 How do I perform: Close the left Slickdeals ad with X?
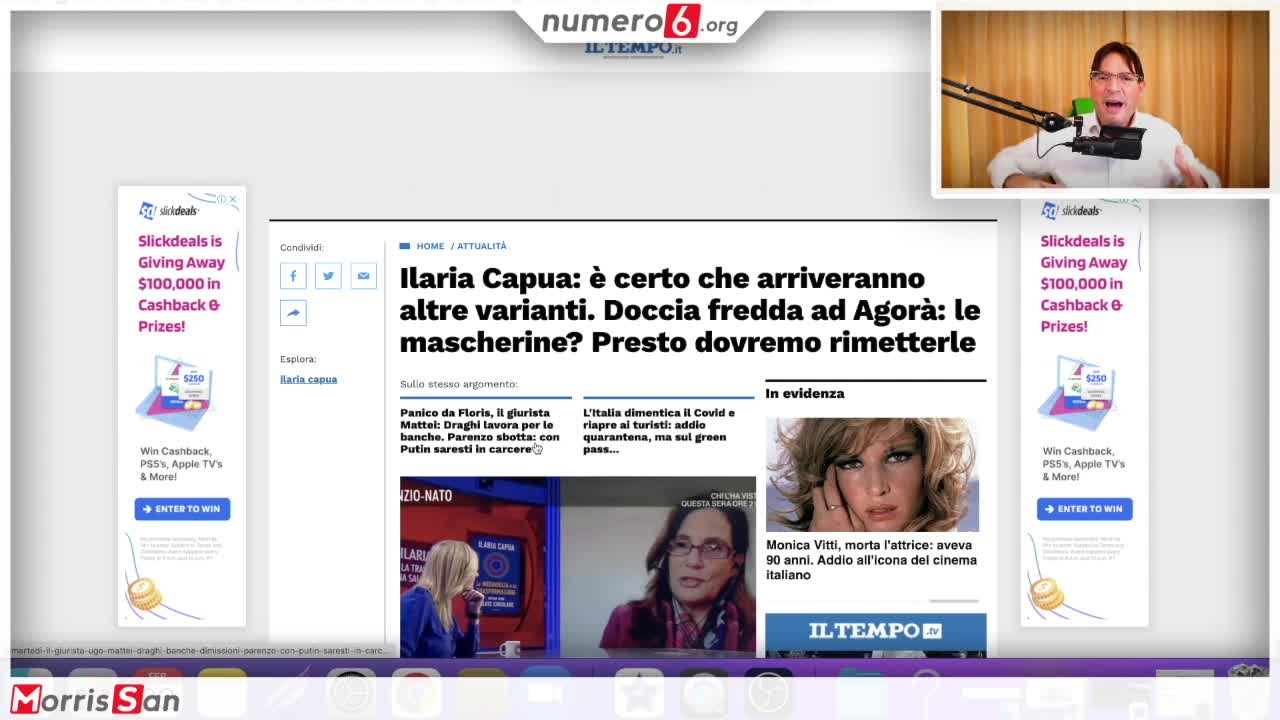point(233,199)
